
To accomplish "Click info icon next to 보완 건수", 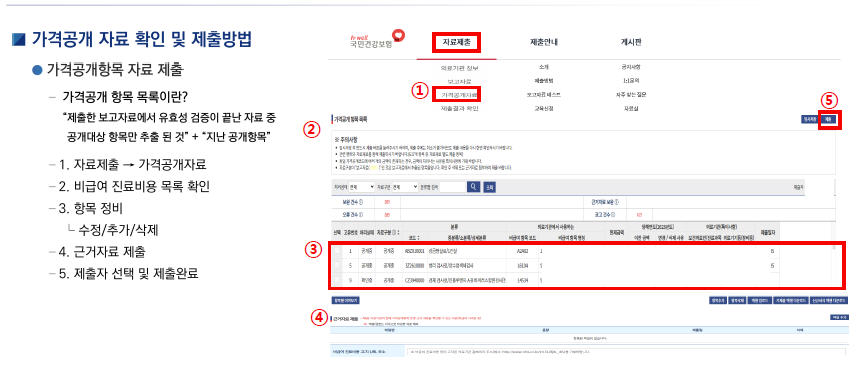I will (362, 202).
